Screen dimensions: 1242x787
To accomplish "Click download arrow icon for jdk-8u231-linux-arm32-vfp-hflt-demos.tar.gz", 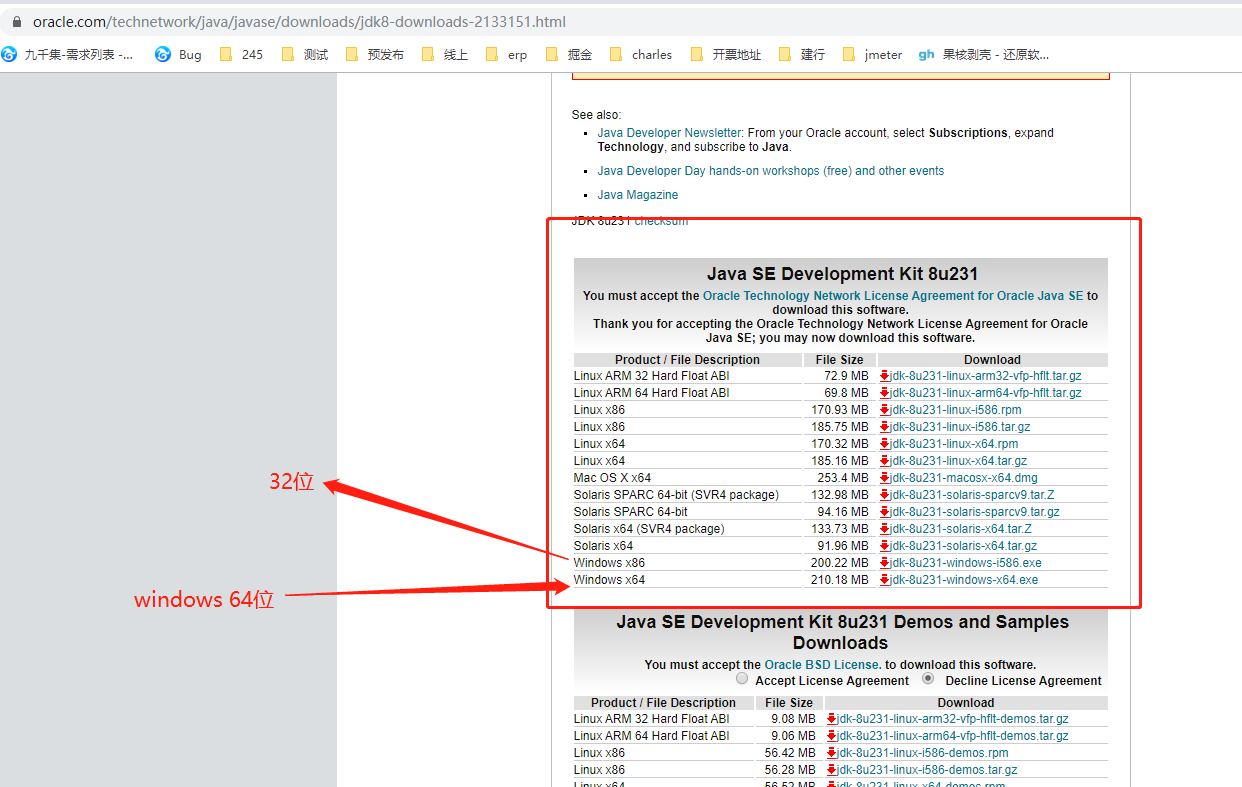I will [832, 719].
